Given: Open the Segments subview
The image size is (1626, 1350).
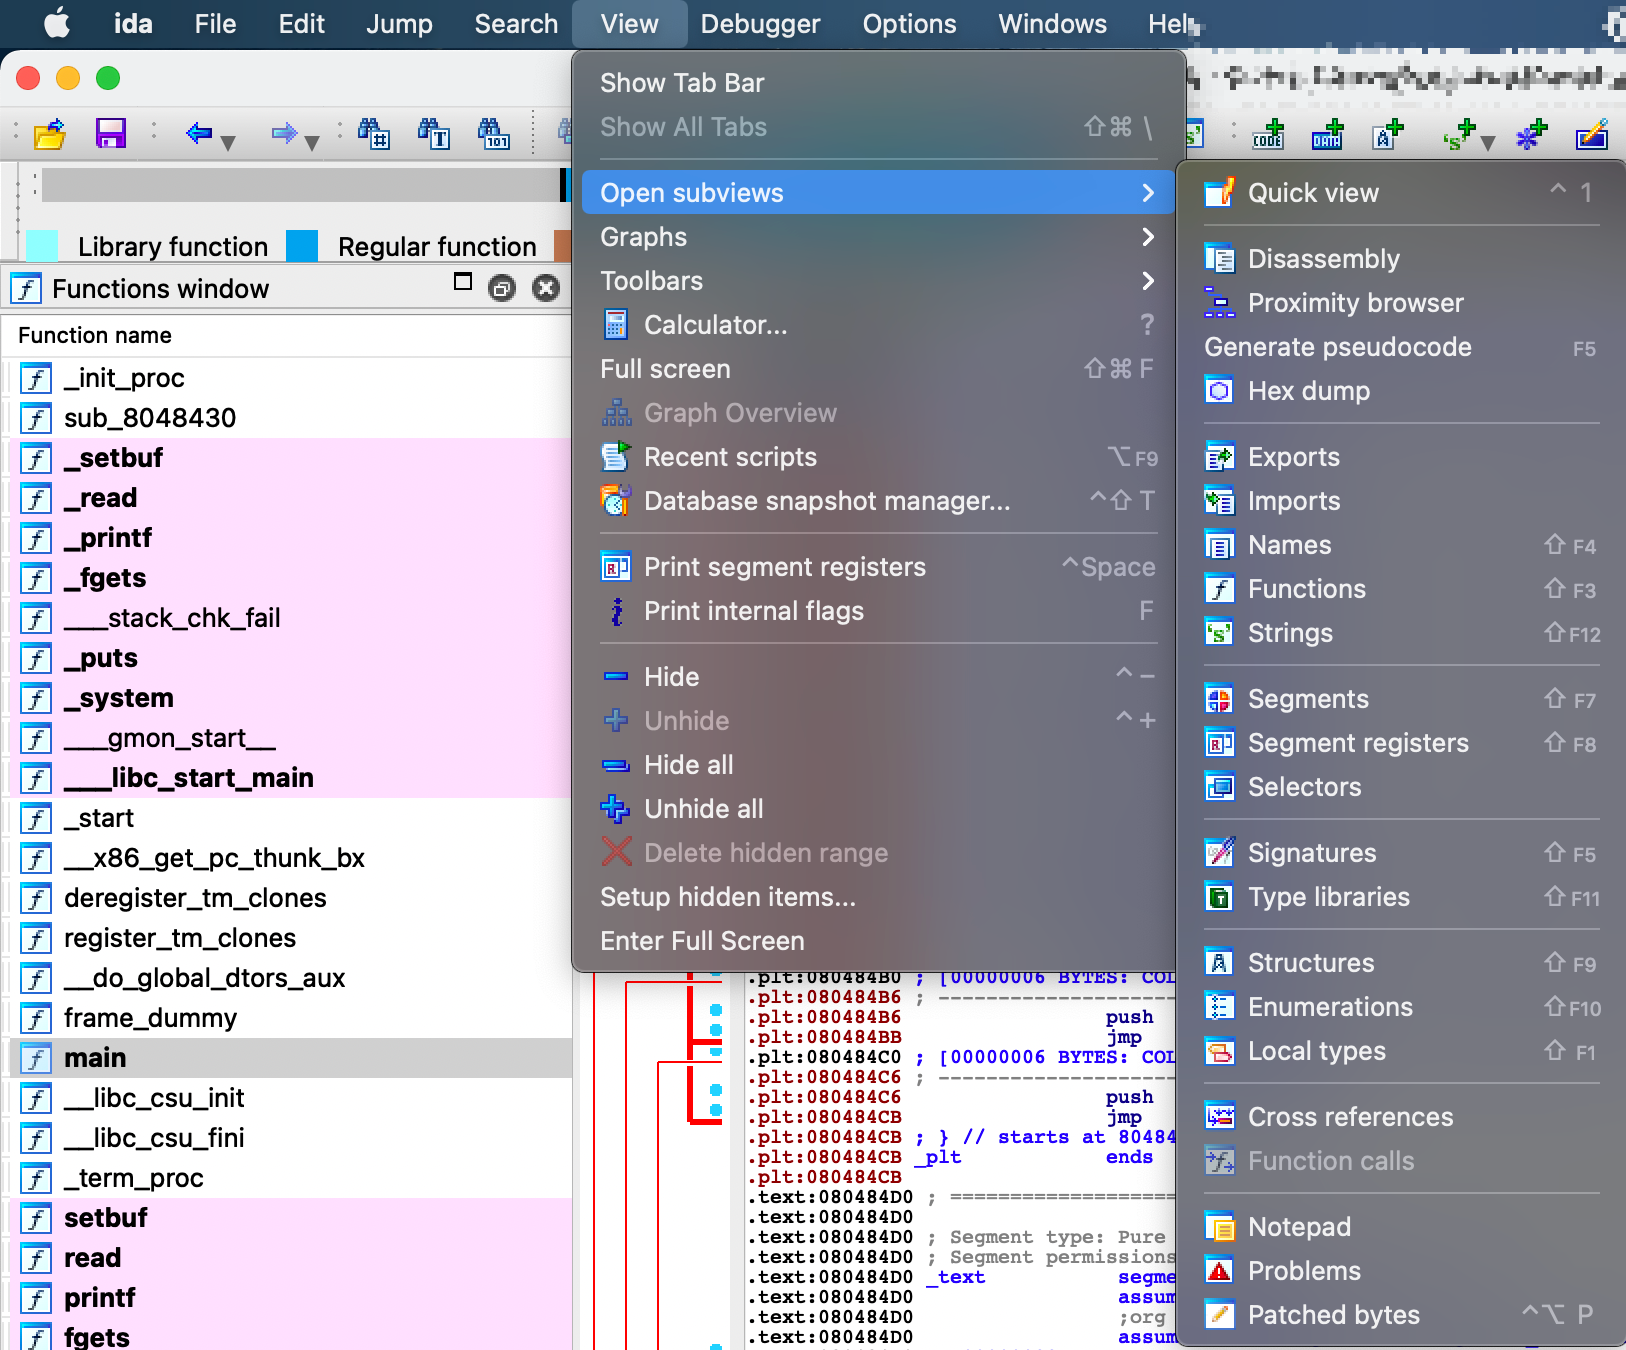Looking at the screenshot, I should pyautogui.click(x=1402, y=699).
